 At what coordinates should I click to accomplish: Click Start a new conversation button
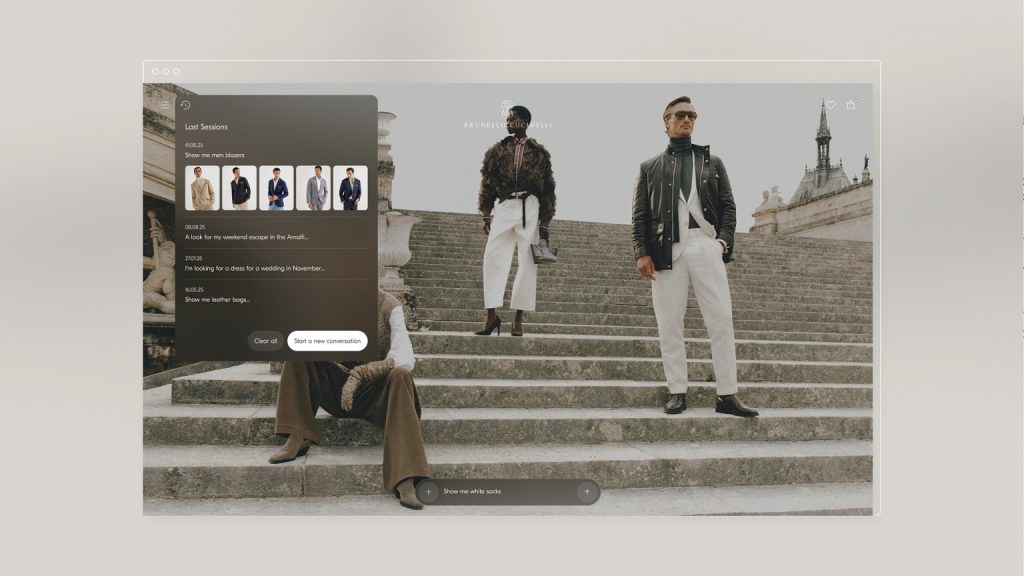tap(327, 341)
